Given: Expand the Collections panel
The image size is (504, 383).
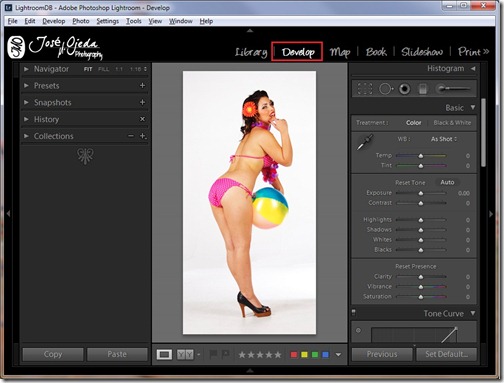Looking at the screenshot, I should pos(26,136).
